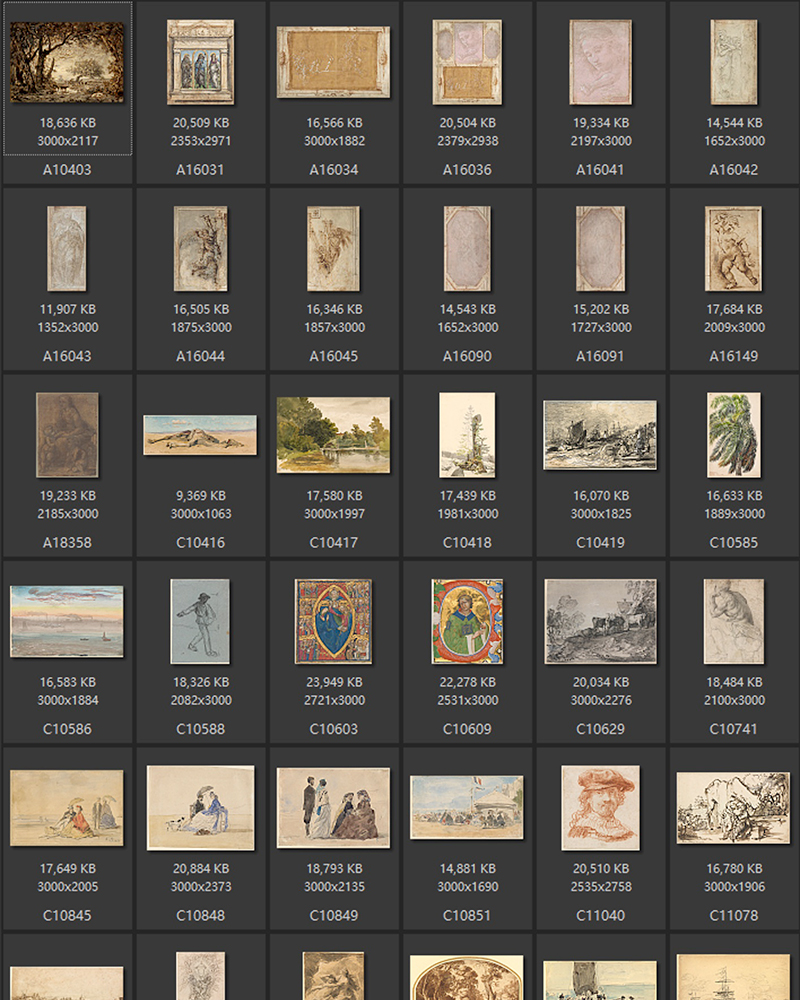Viewport: 800px width, 1000px height.
Task: Select the A18358 brown seated figure sketch
Action: 67,435
